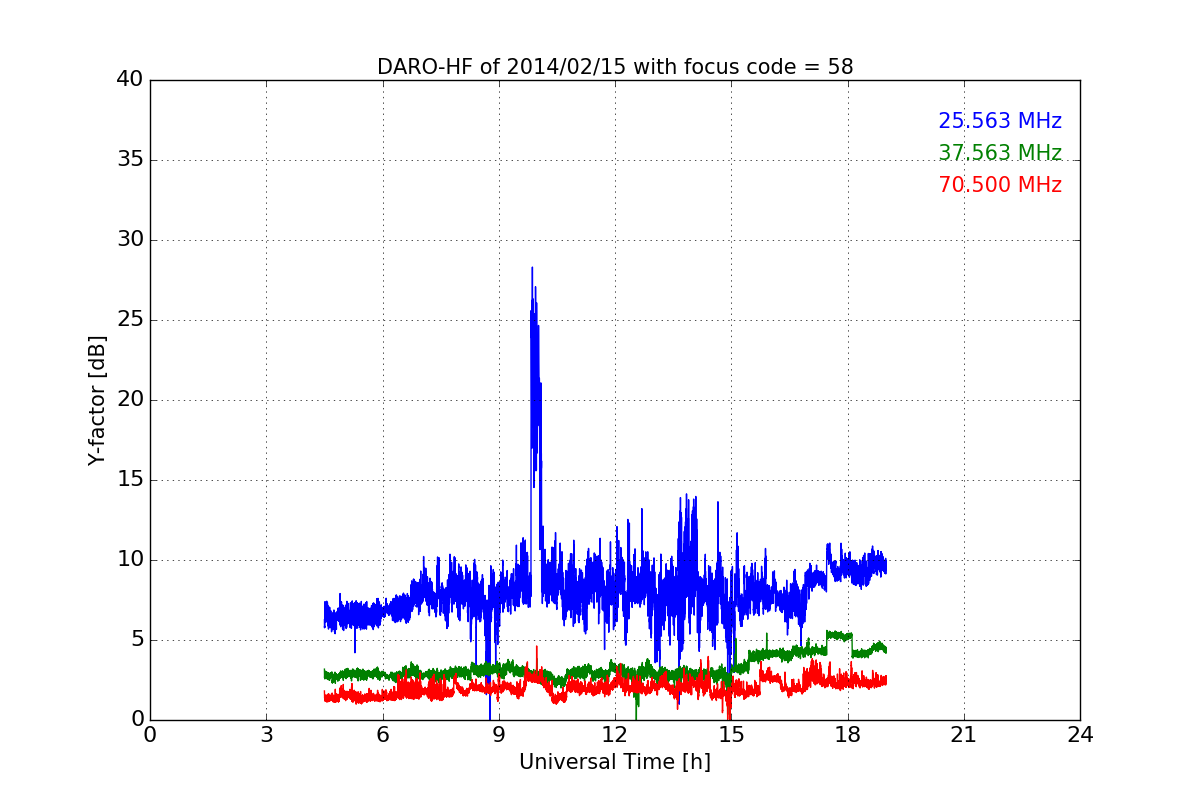Click the blue peak near 28 dB
This screenshot has height=800, width=1200.
[x=532, y=270]
